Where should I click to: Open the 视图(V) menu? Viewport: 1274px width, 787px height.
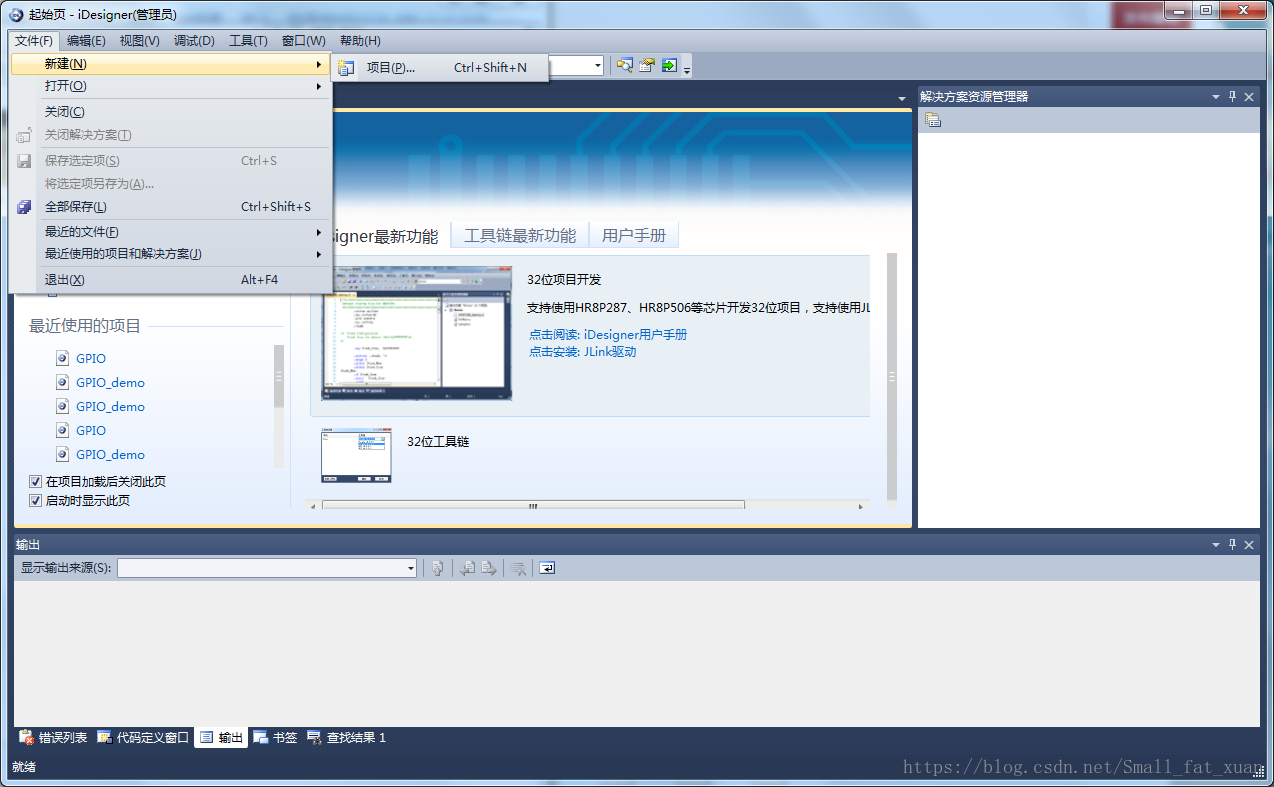point(139,41)
